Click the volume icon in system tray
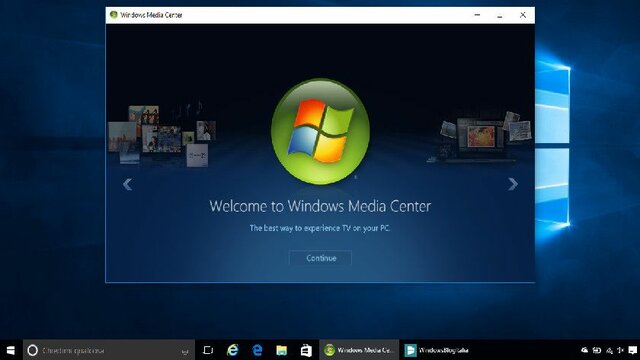Viewport: 640px width, 360px height. tap(620, 350)
